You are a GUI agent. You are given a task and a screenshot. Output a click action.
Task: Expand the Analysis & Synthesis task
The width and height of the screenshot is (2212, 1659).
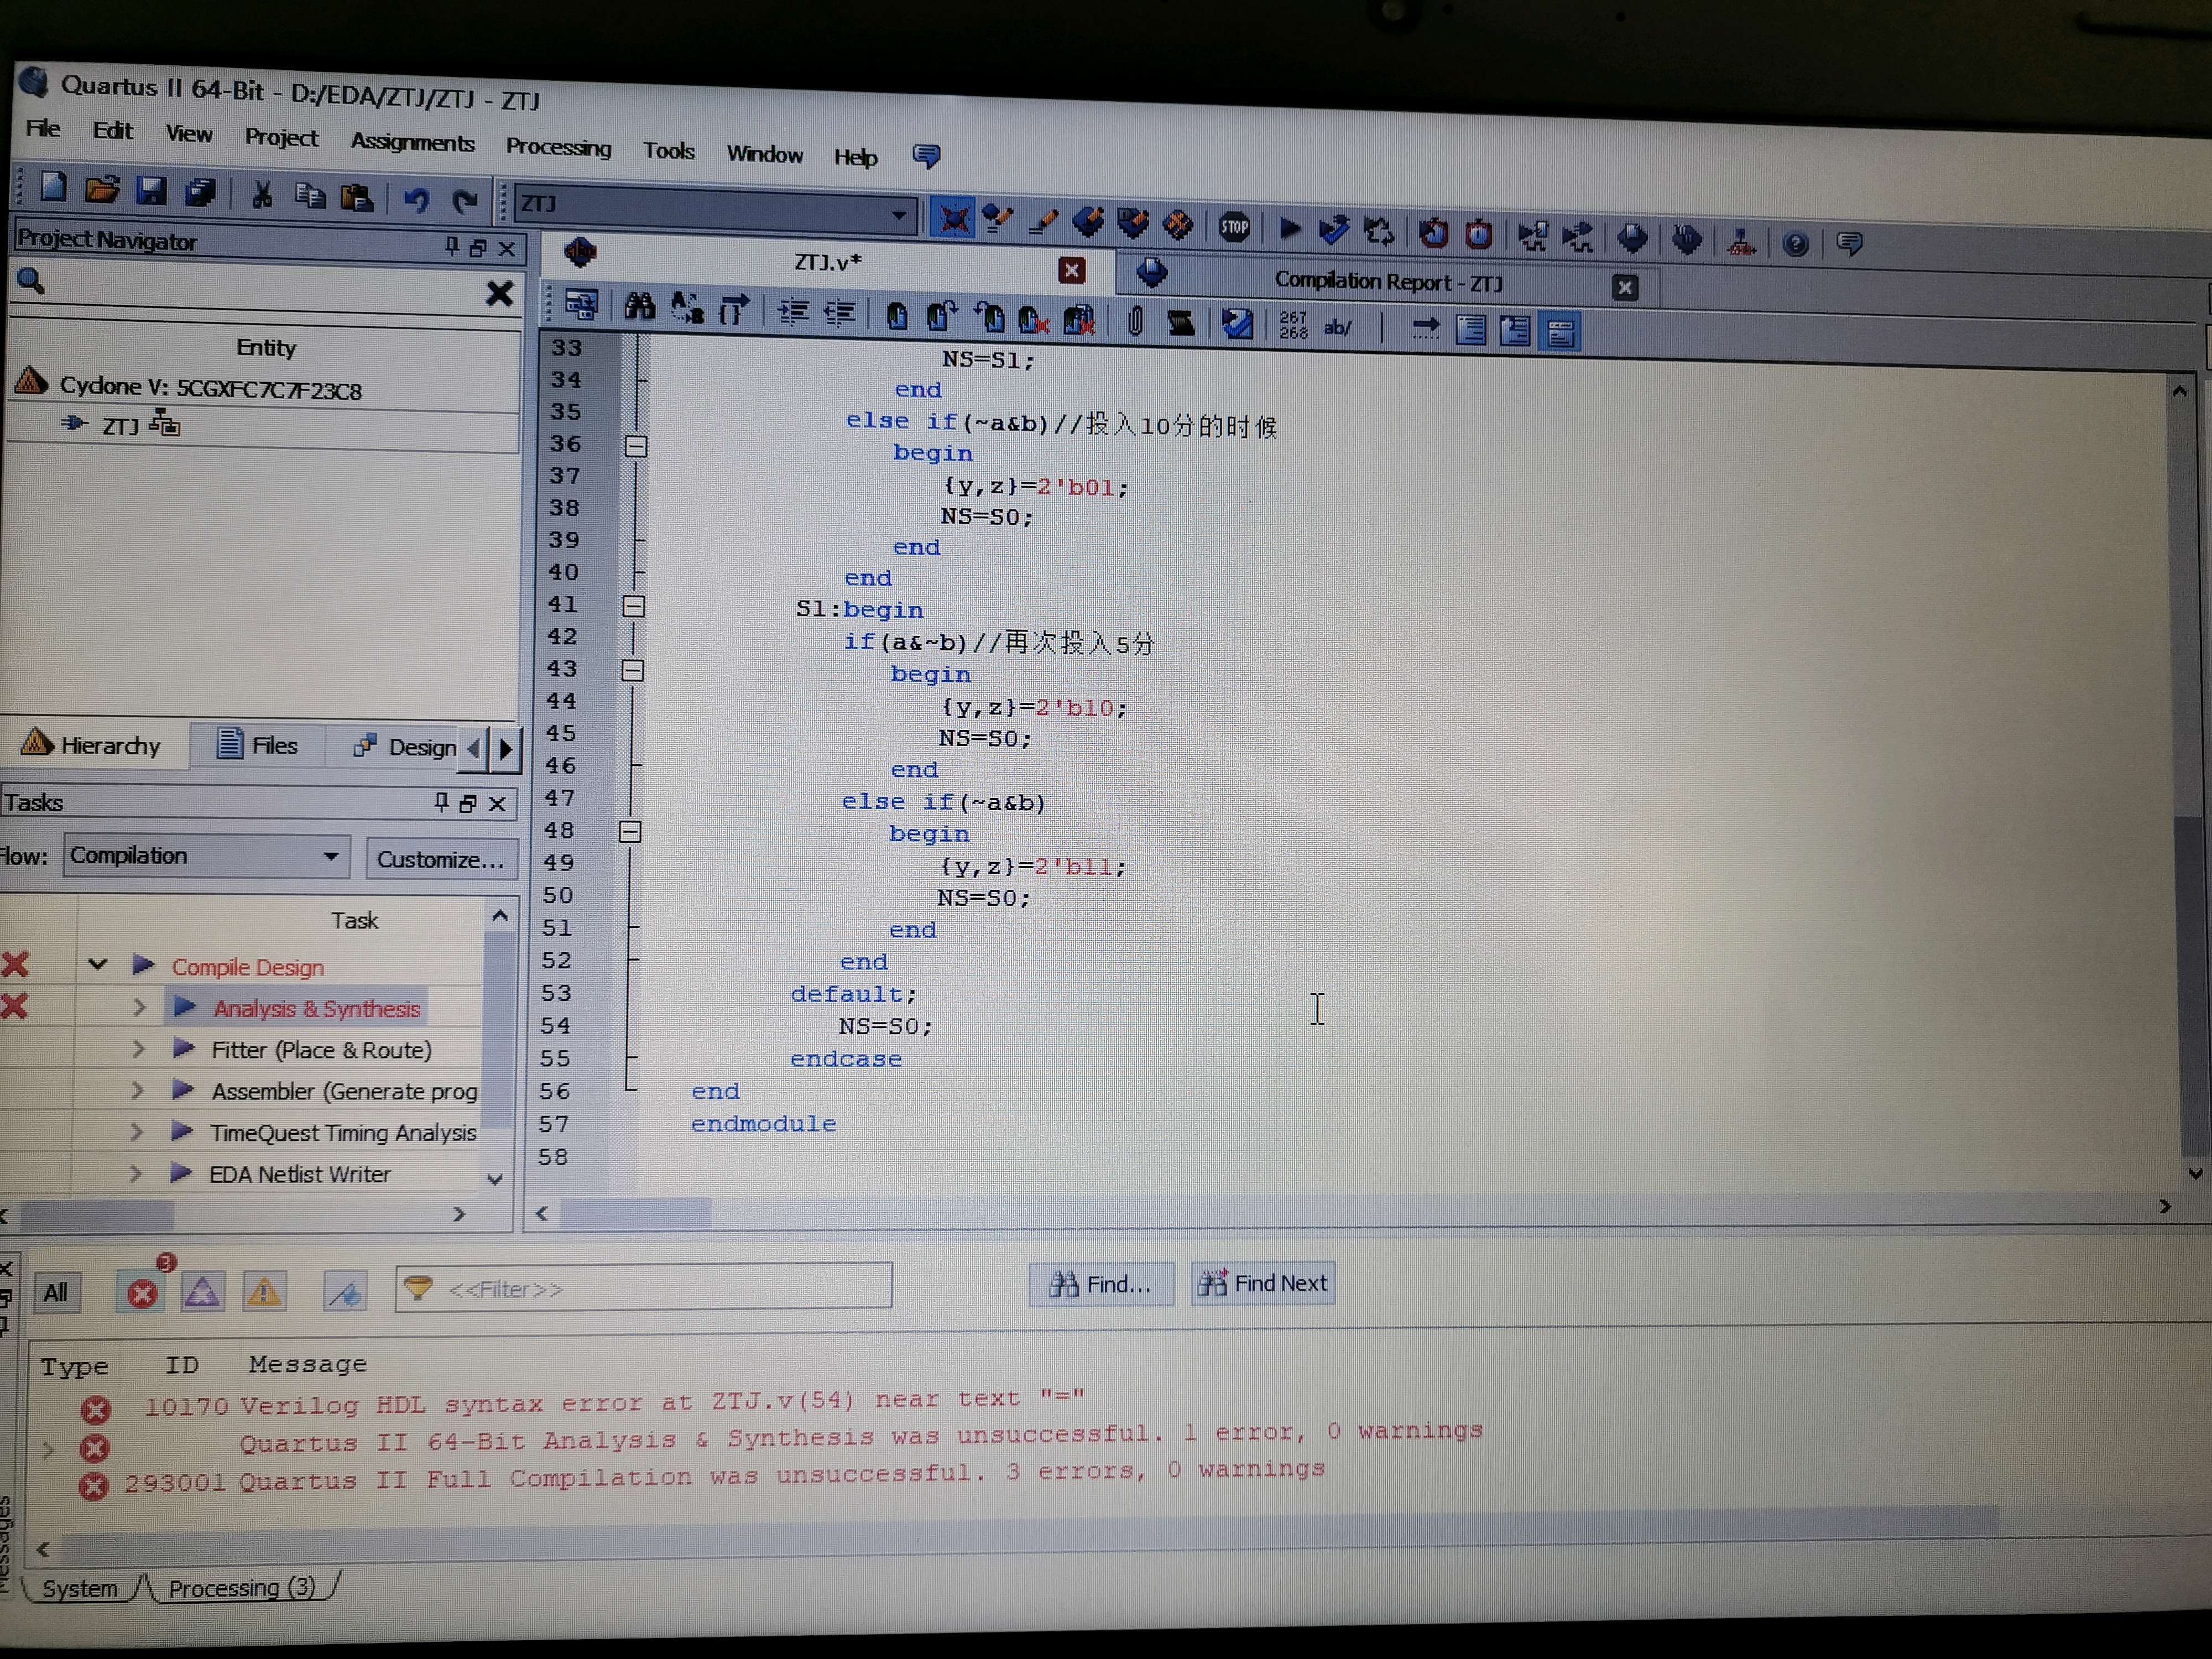139,1007
